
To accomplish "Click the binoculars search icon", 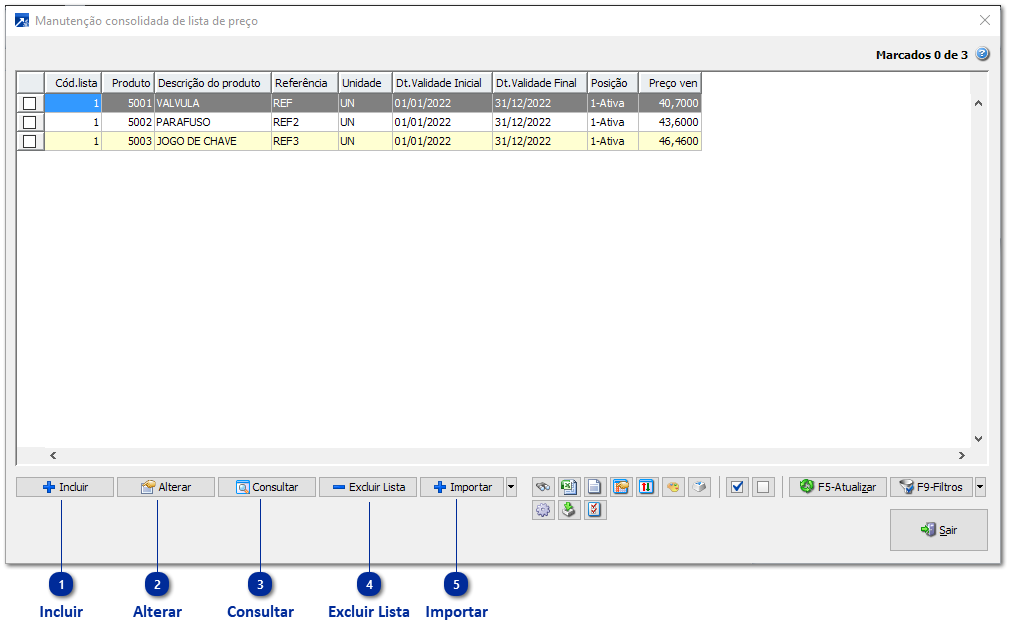I will [x=543, y=487].
